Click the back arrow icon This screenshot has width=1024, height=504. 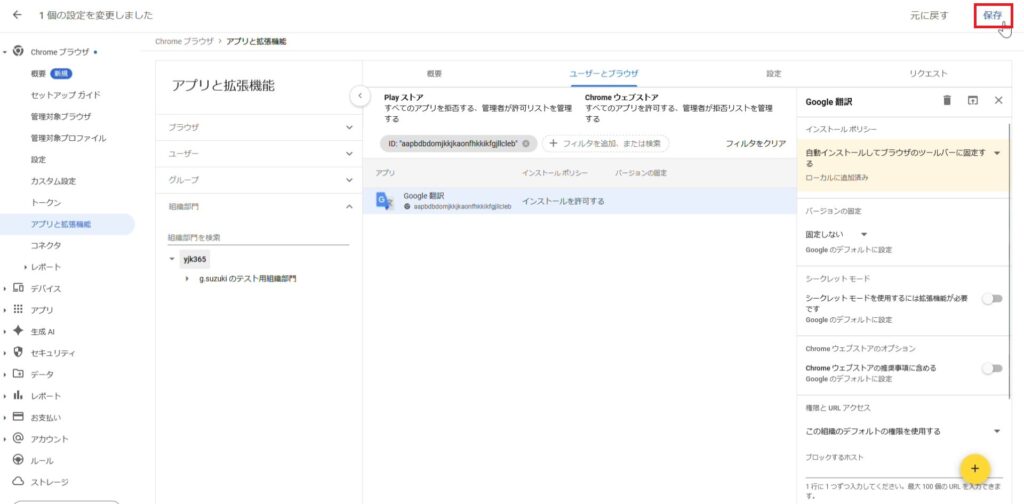click(x=17, y=15)
